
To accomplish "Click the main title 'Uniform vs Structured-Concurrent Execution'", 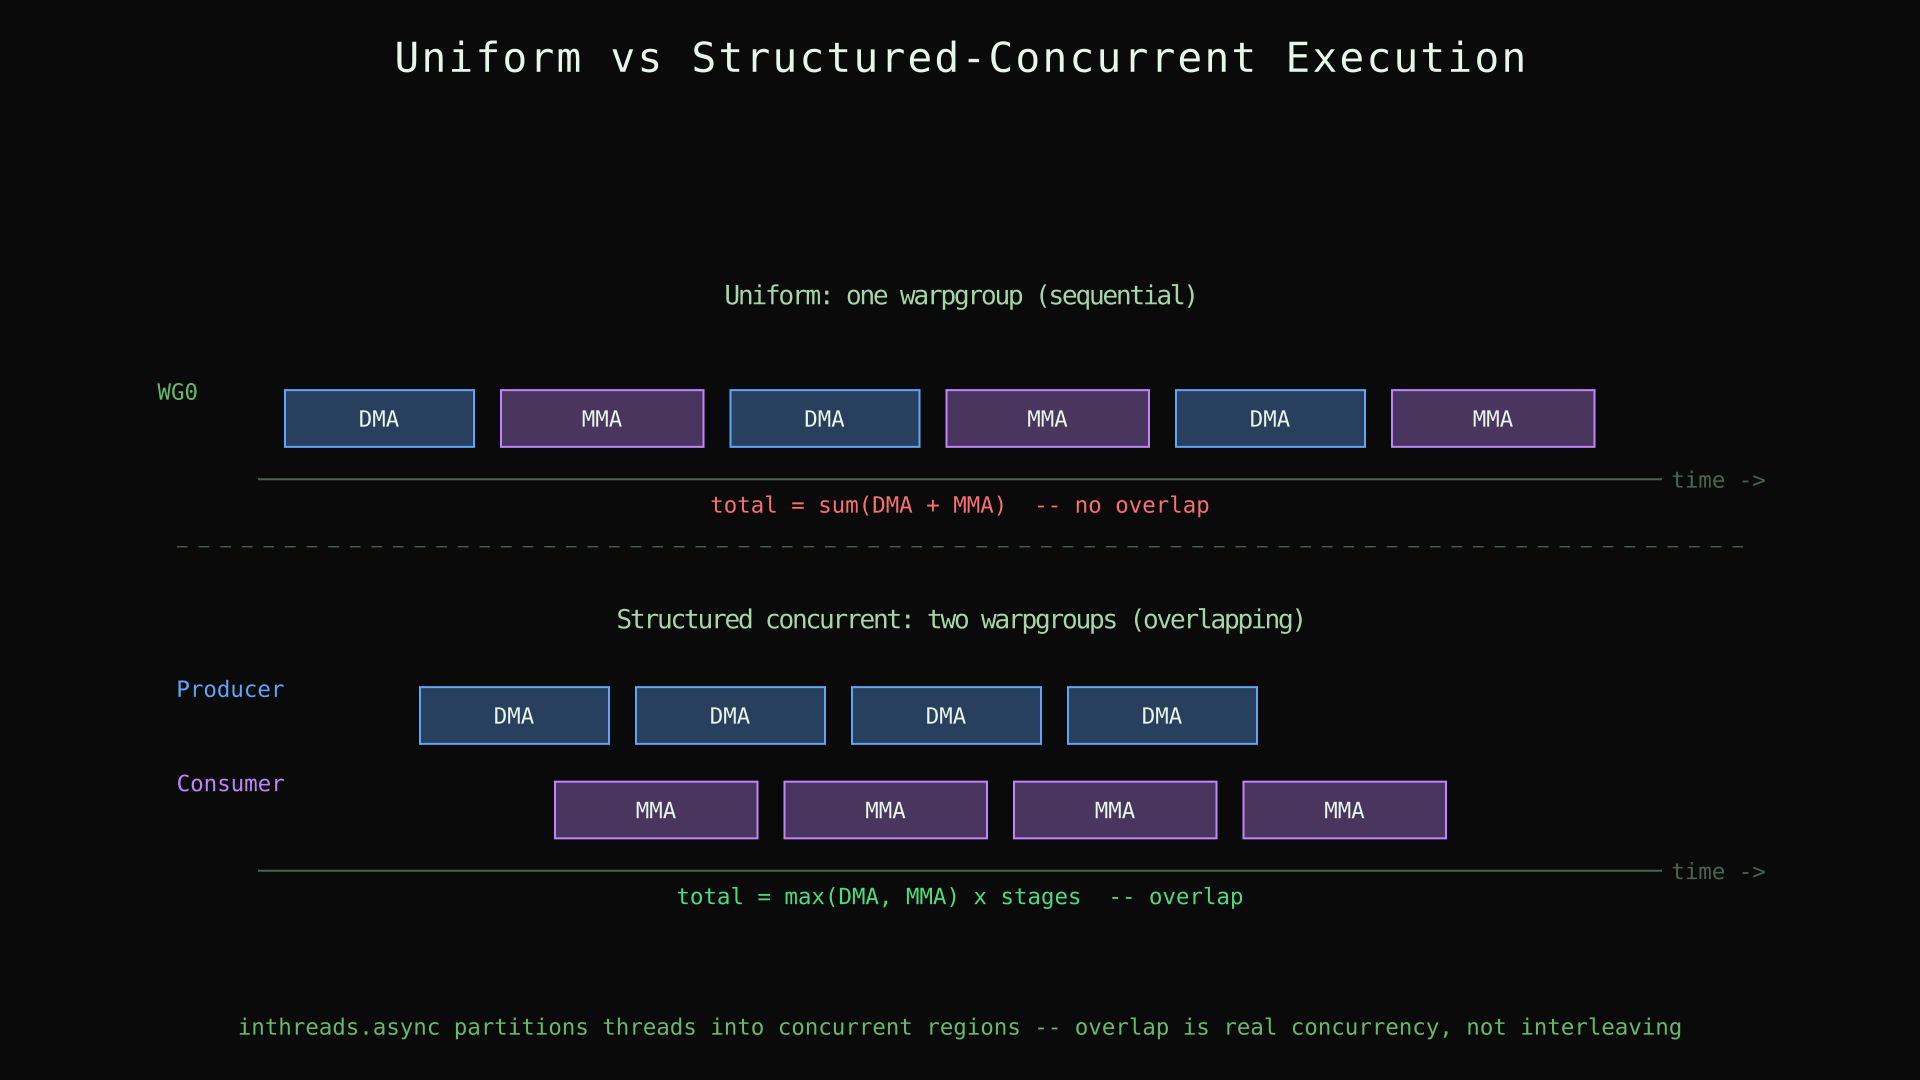I will (960, 57).
